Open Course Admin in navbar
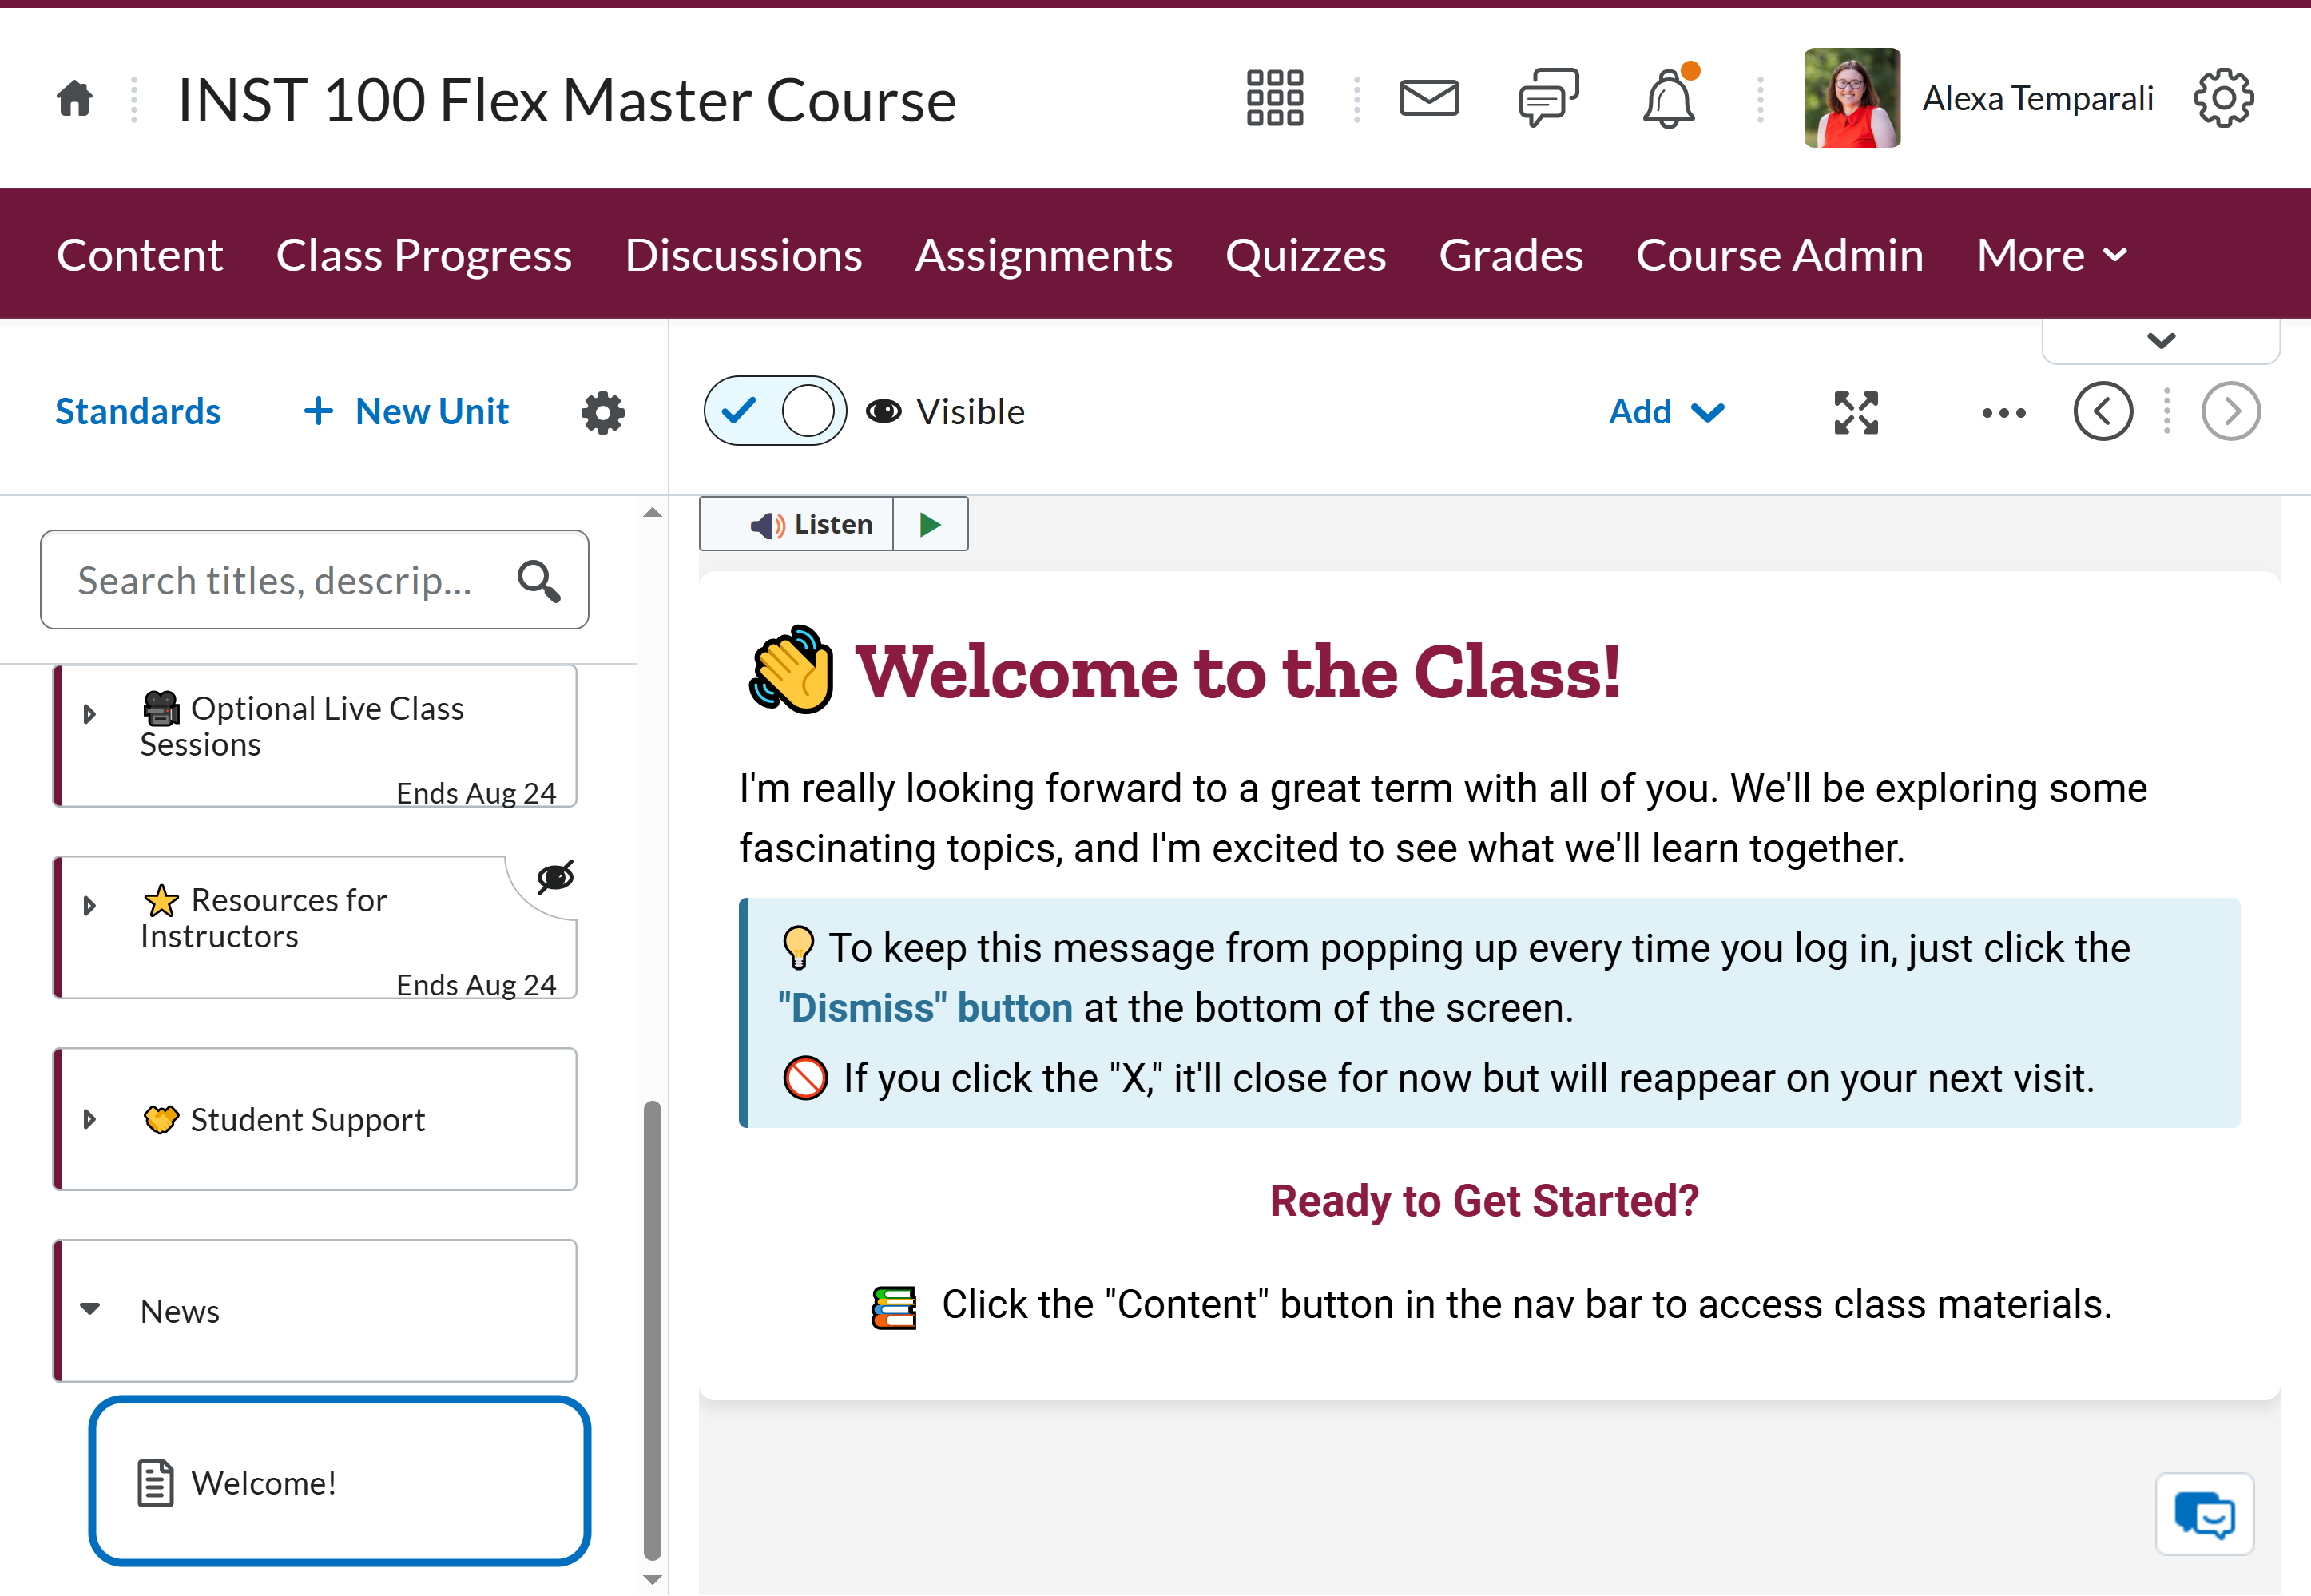The width and height of the screenshot is (2311, 1596). point(1779,255)
